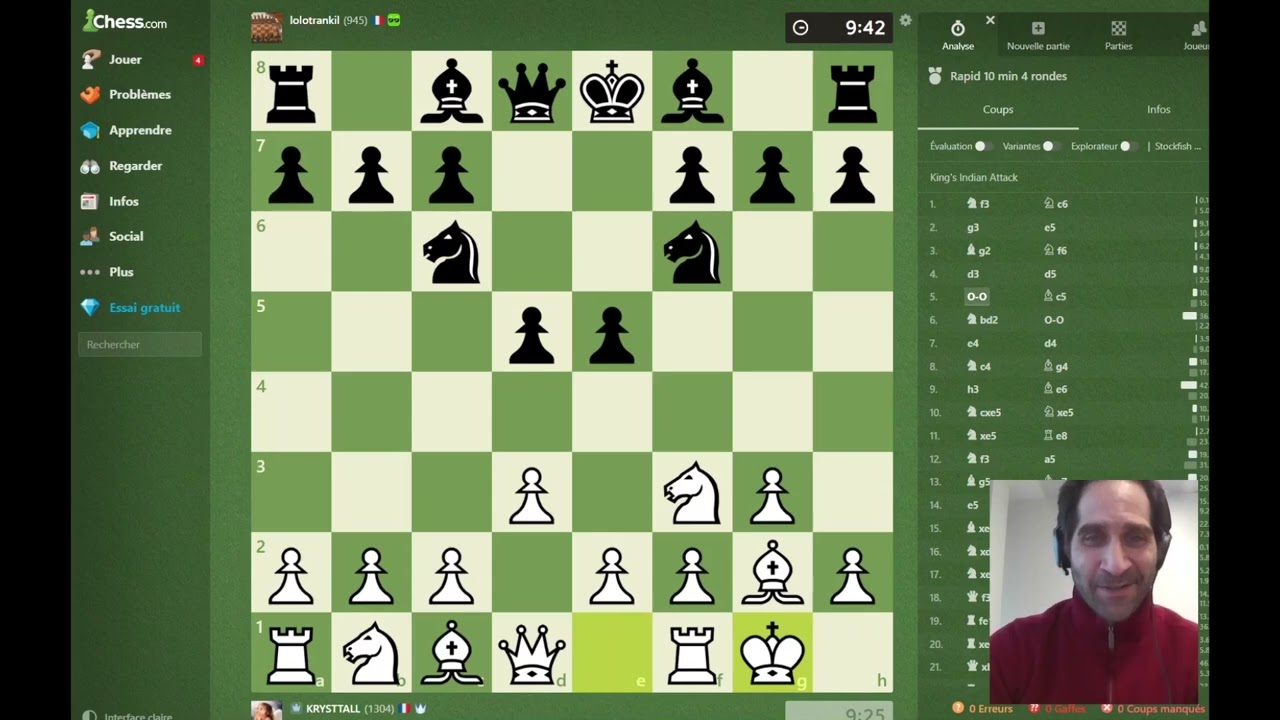The width and height of the screenshot is (1280, 720).
Task: Select Problèmes in the sidebar
Action: 140,94
